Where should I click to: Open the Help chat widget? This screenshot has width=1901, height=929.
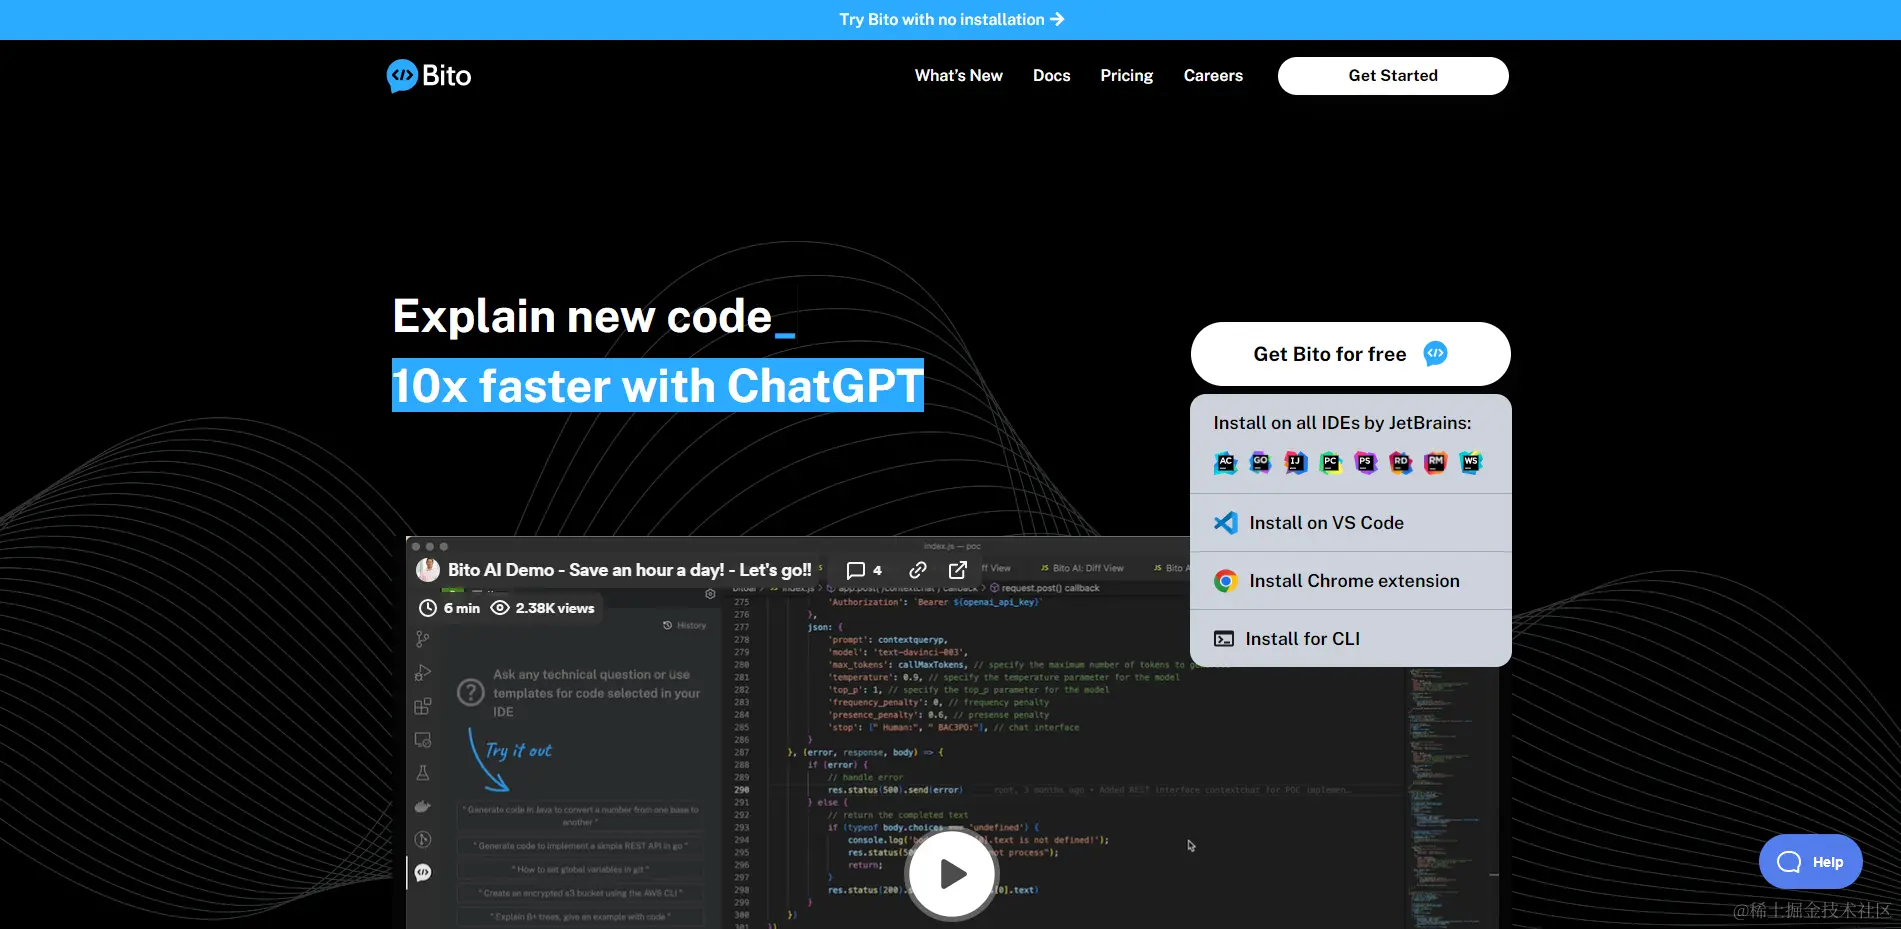click(1810, 862)
